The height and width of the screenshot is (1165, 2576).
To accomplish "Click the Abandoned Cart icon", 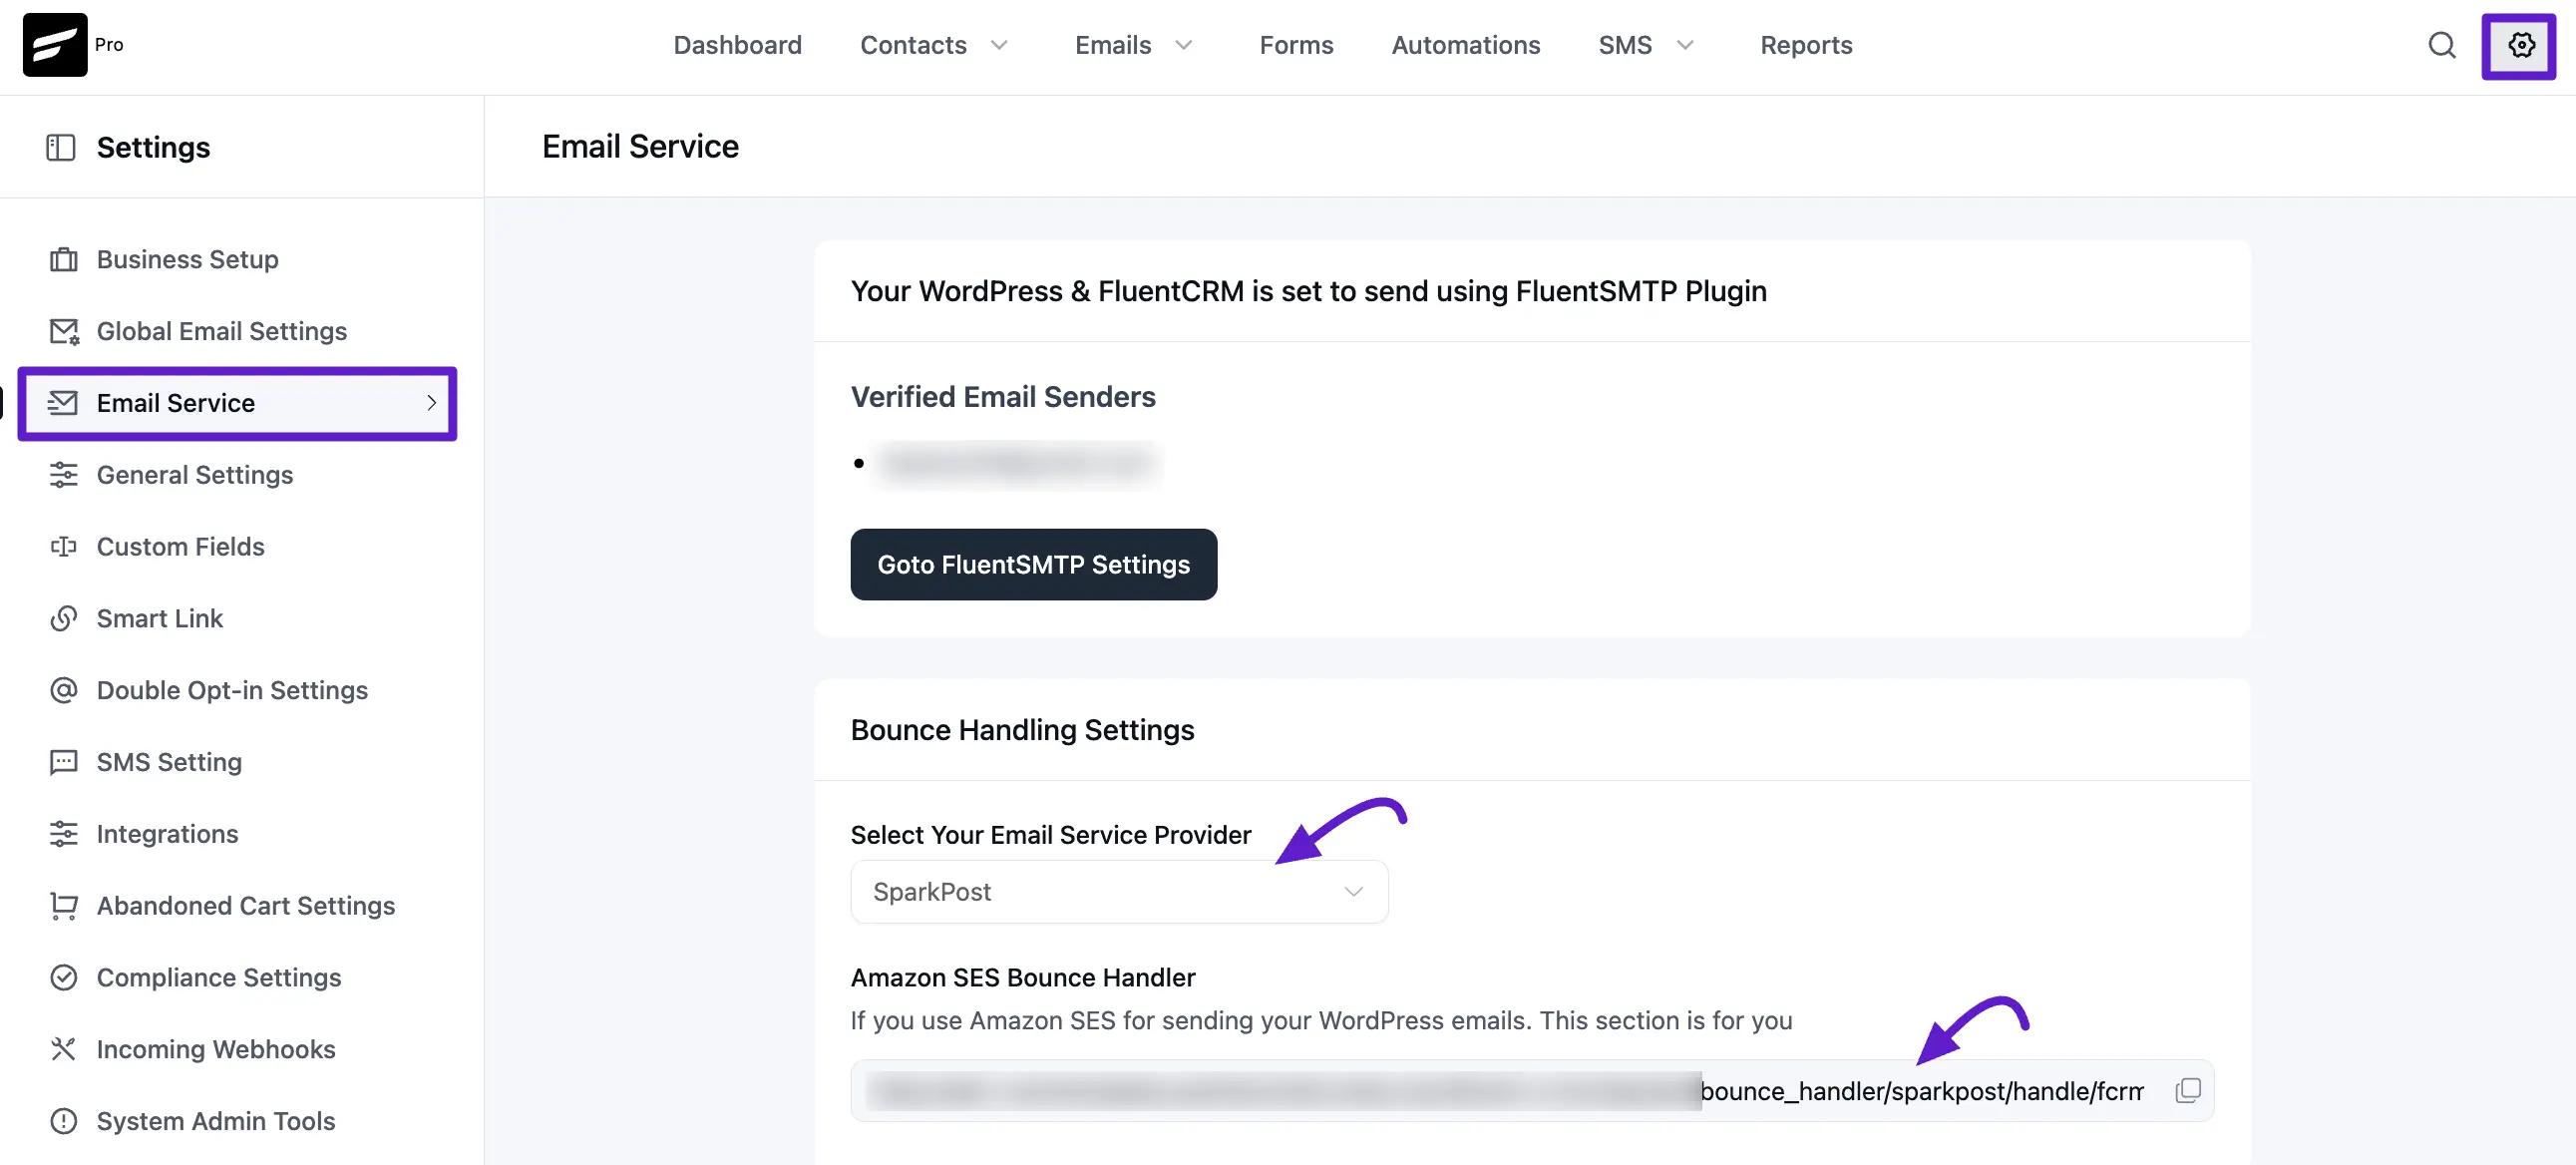I will [x=64, y=906].
